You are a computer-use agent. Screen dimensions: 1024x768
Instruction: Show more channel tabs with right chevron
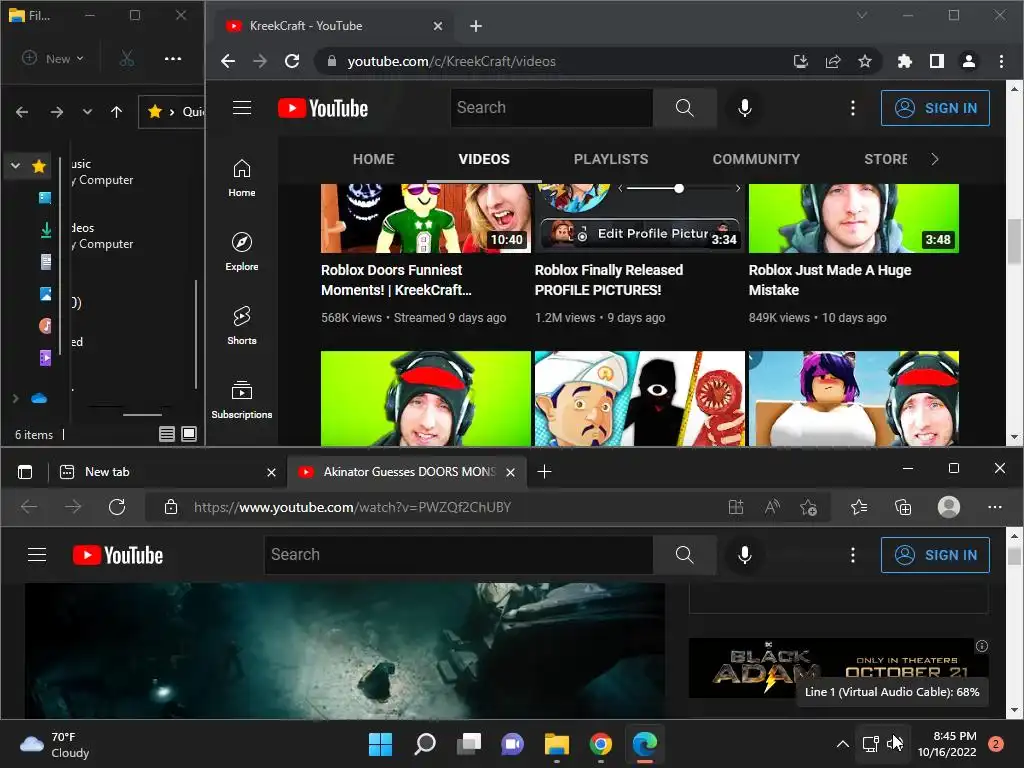[935, 159]
